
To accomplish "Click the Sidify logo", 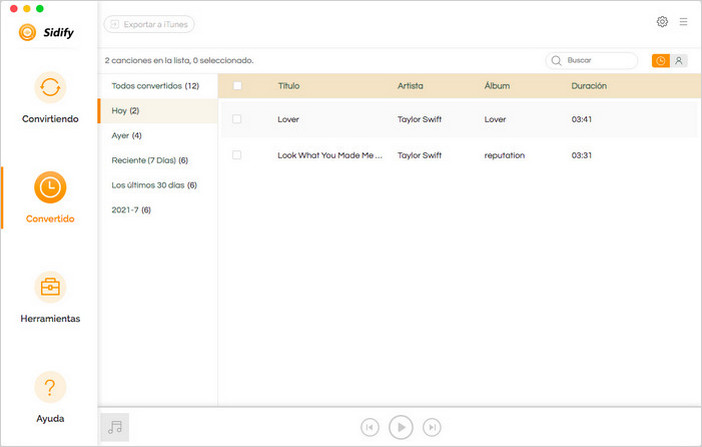I will (46, 32).
